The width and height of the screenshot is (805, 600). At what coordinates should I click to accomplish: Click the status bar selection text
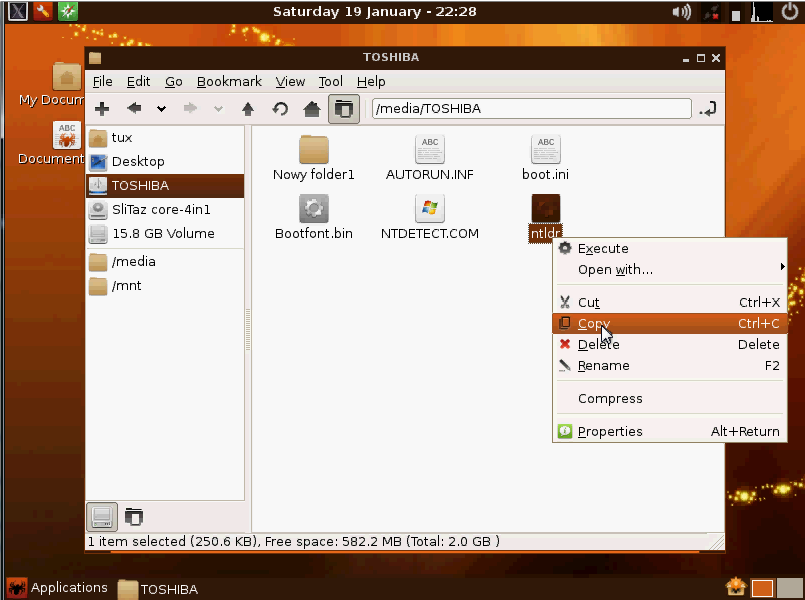[293, 541]
